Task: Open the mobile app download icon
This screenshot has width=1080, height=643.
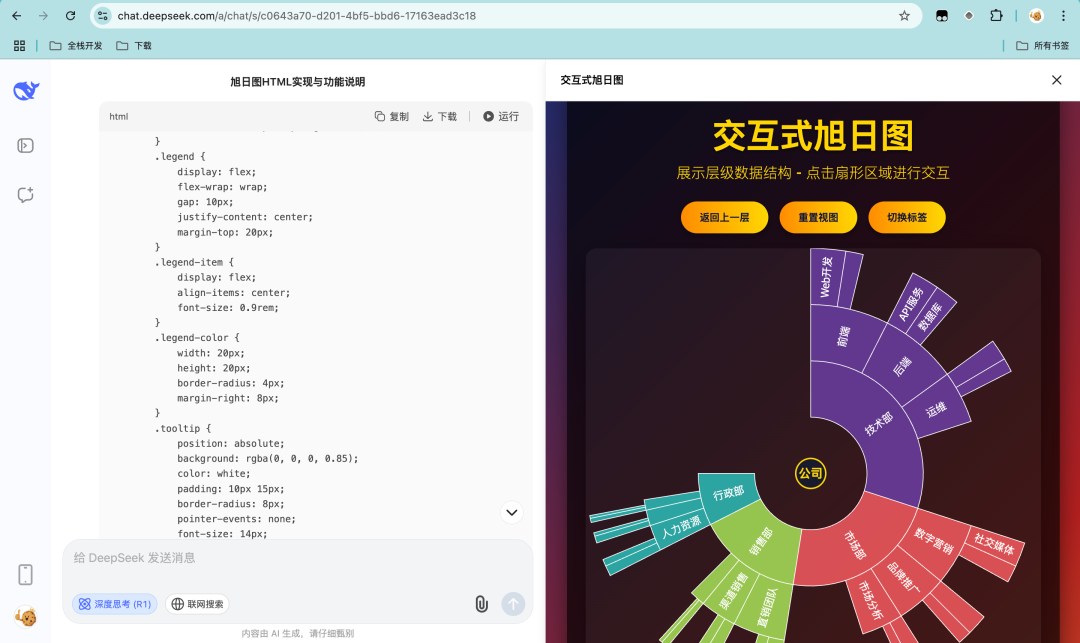Action: point(25,574)
